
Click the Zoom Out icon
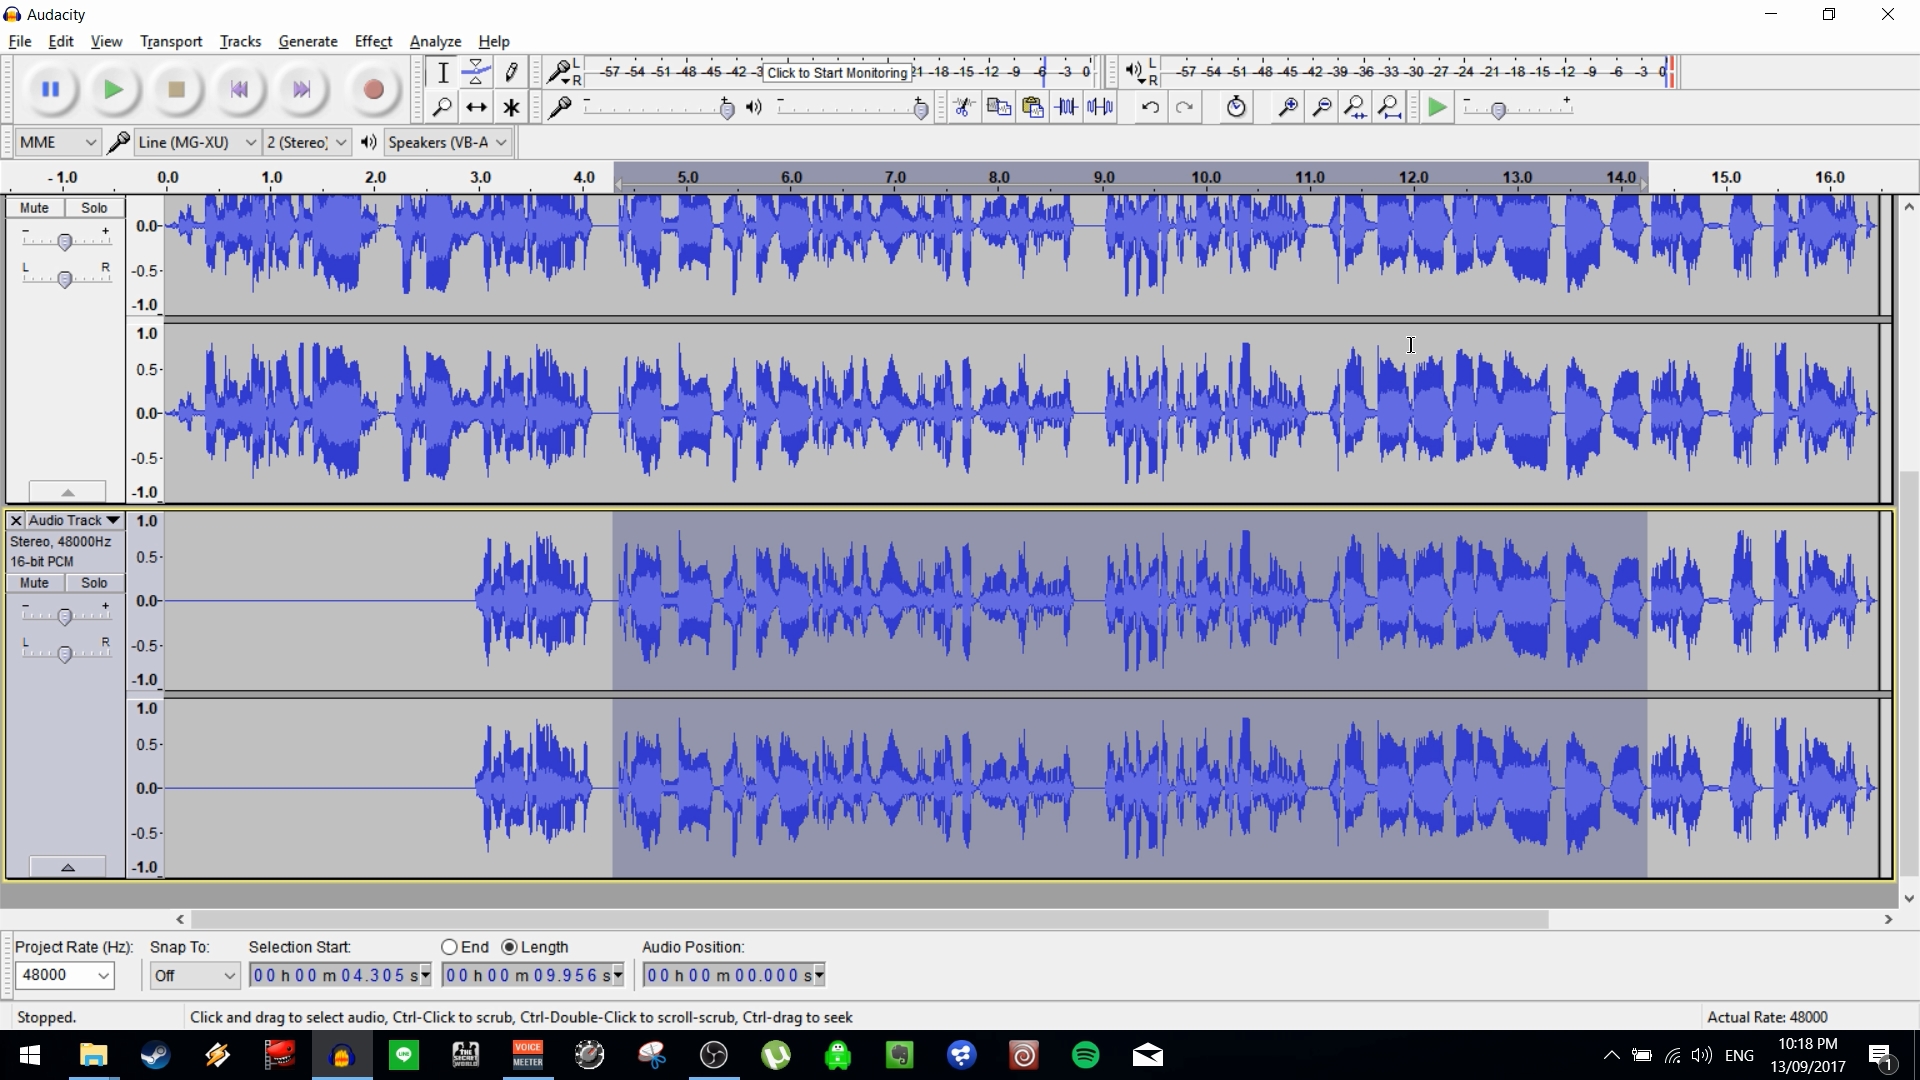1322,107
